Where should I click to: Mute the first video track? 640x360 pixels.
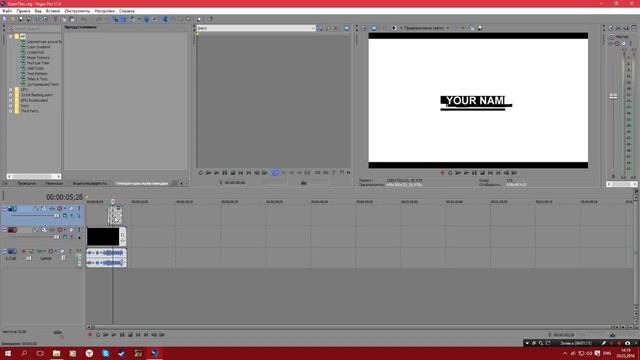click(71, 209)
